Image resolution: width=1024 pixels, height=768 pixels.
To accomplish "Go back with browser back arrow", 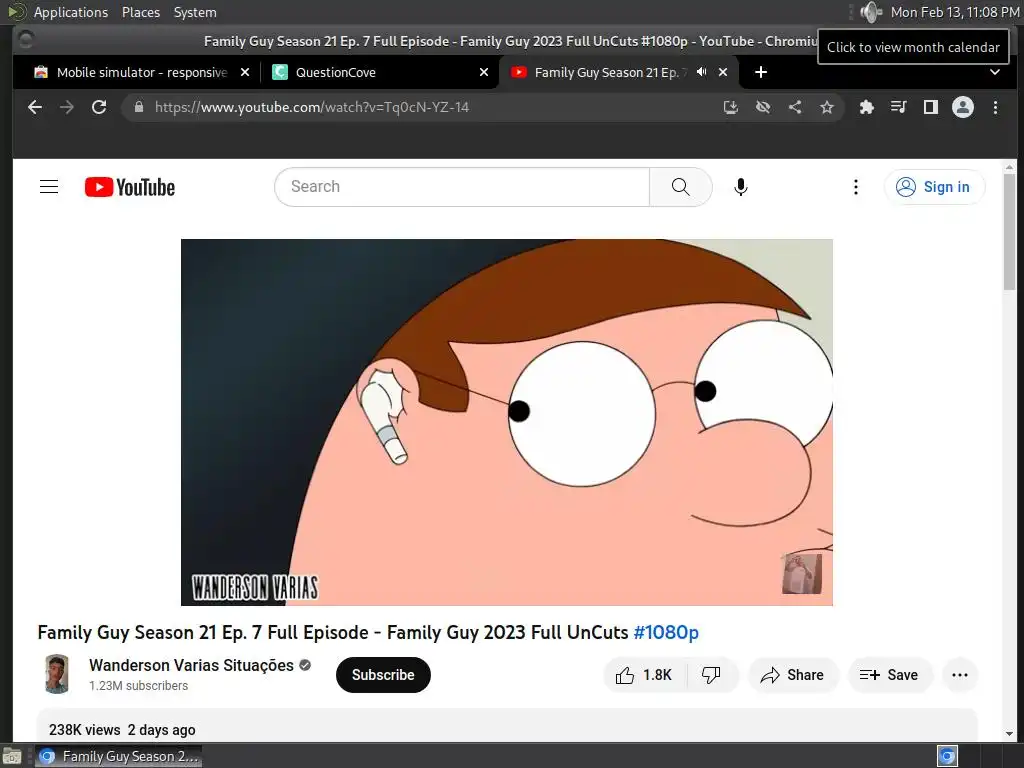I will (35, 107).
